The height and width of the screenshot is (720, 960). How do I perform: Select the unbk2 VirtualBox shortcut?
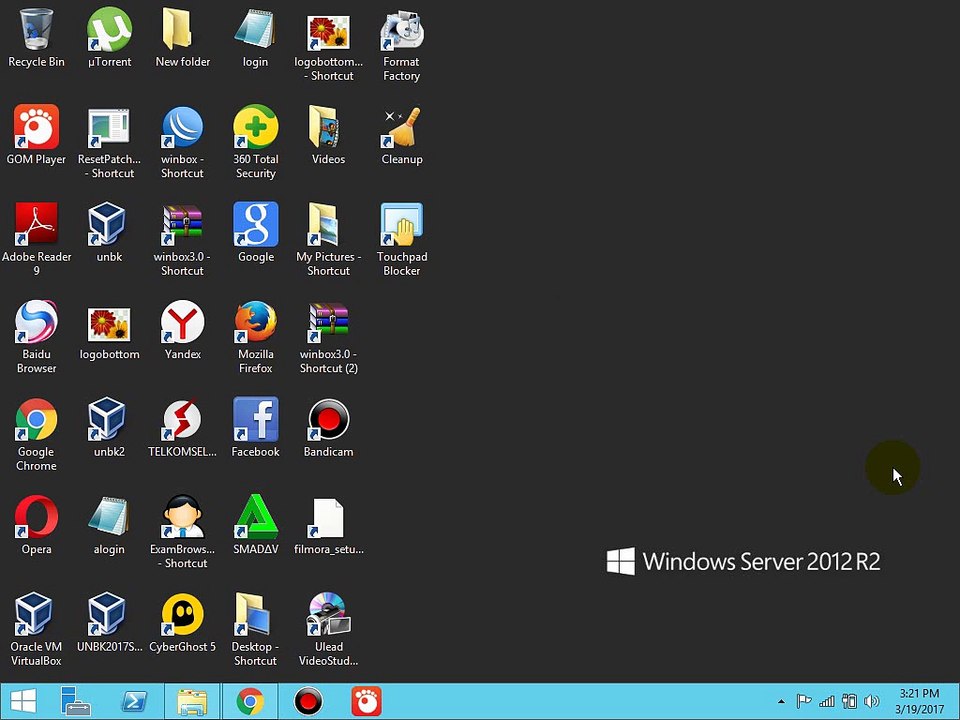point(109,427)
